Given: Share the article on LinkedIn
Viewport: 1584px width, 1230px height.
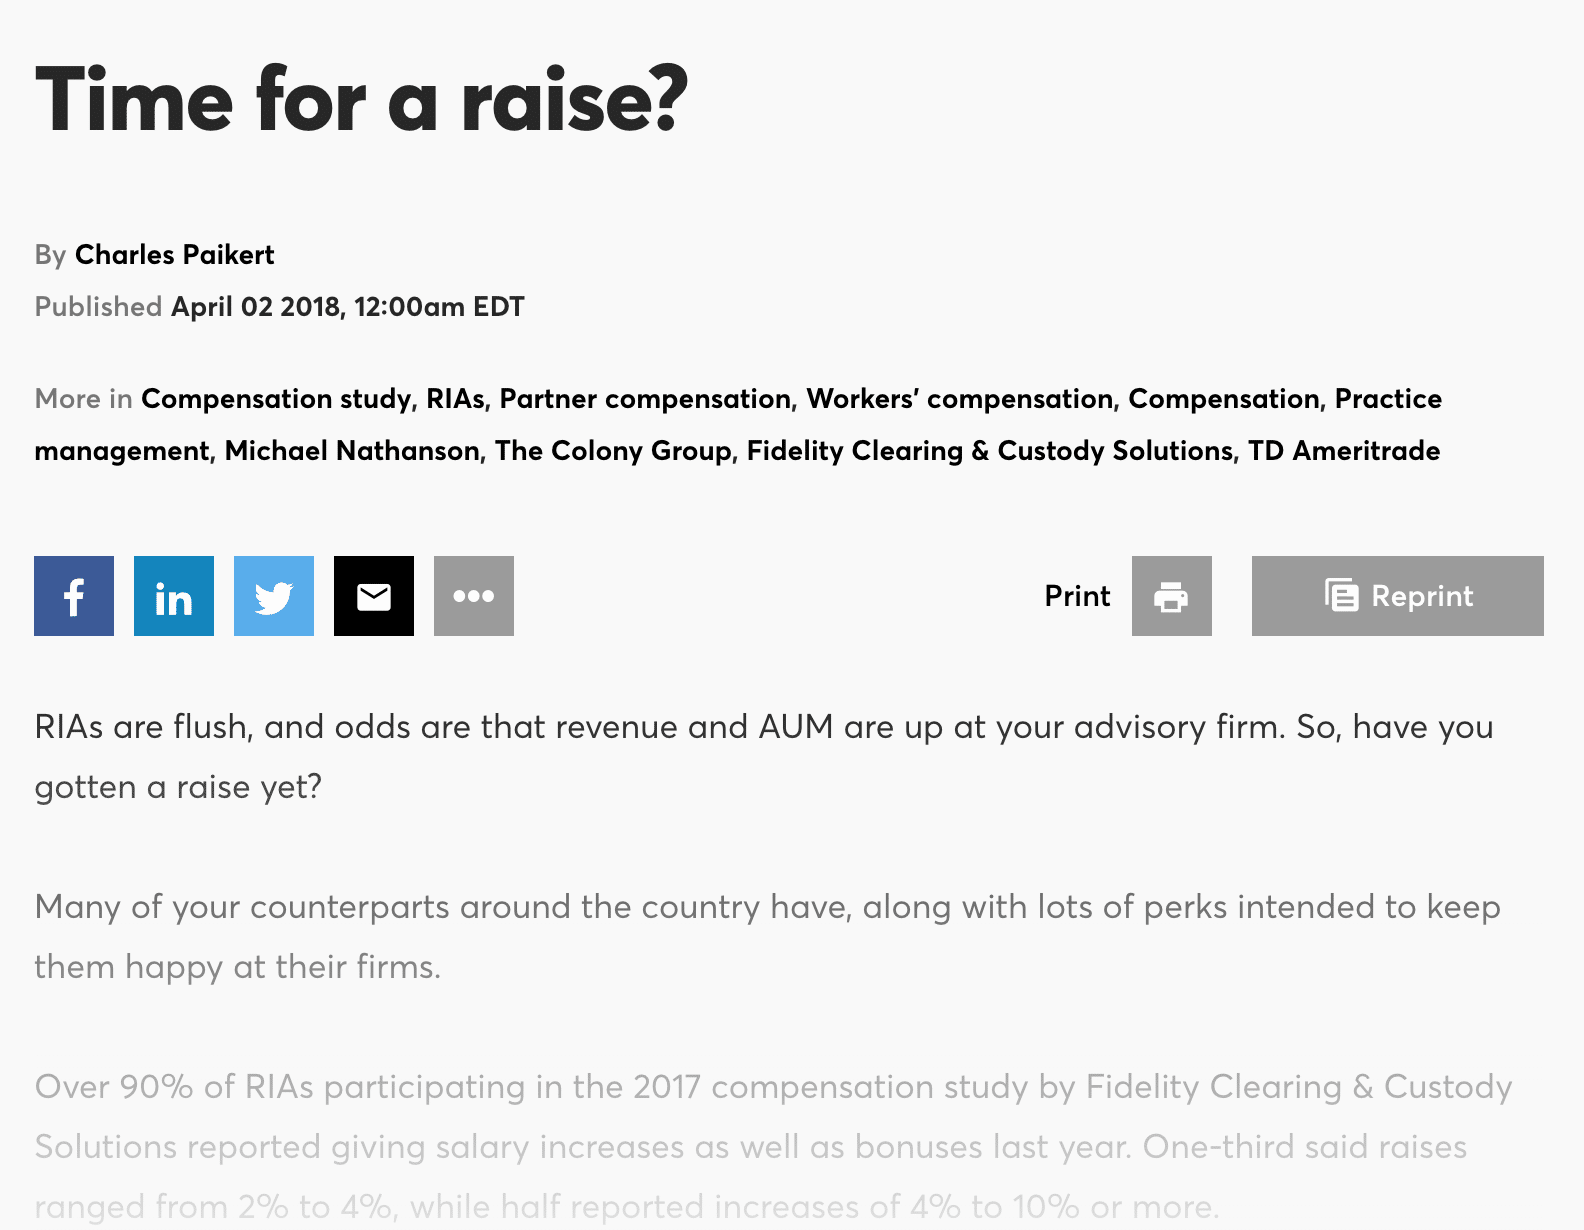Looking at the screenshot, I should (173, 596).
